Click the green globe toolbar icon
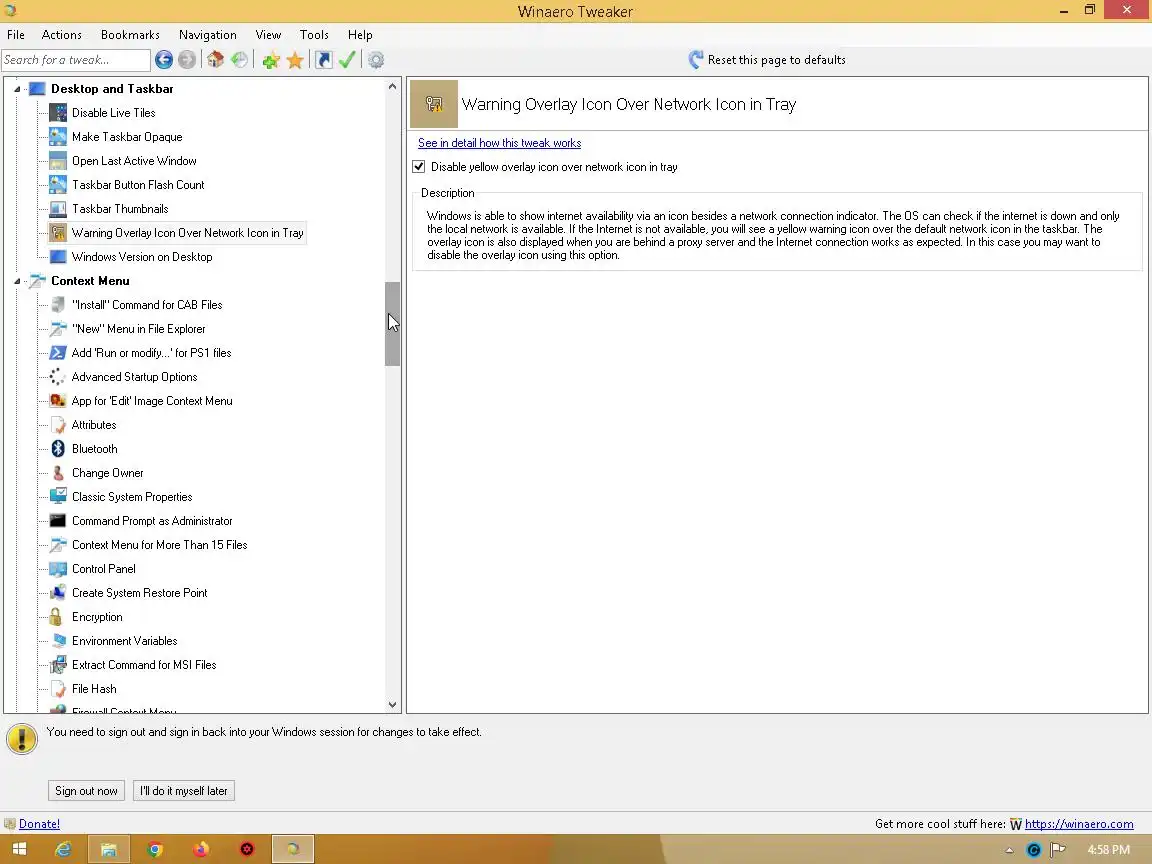 point(240,60)
